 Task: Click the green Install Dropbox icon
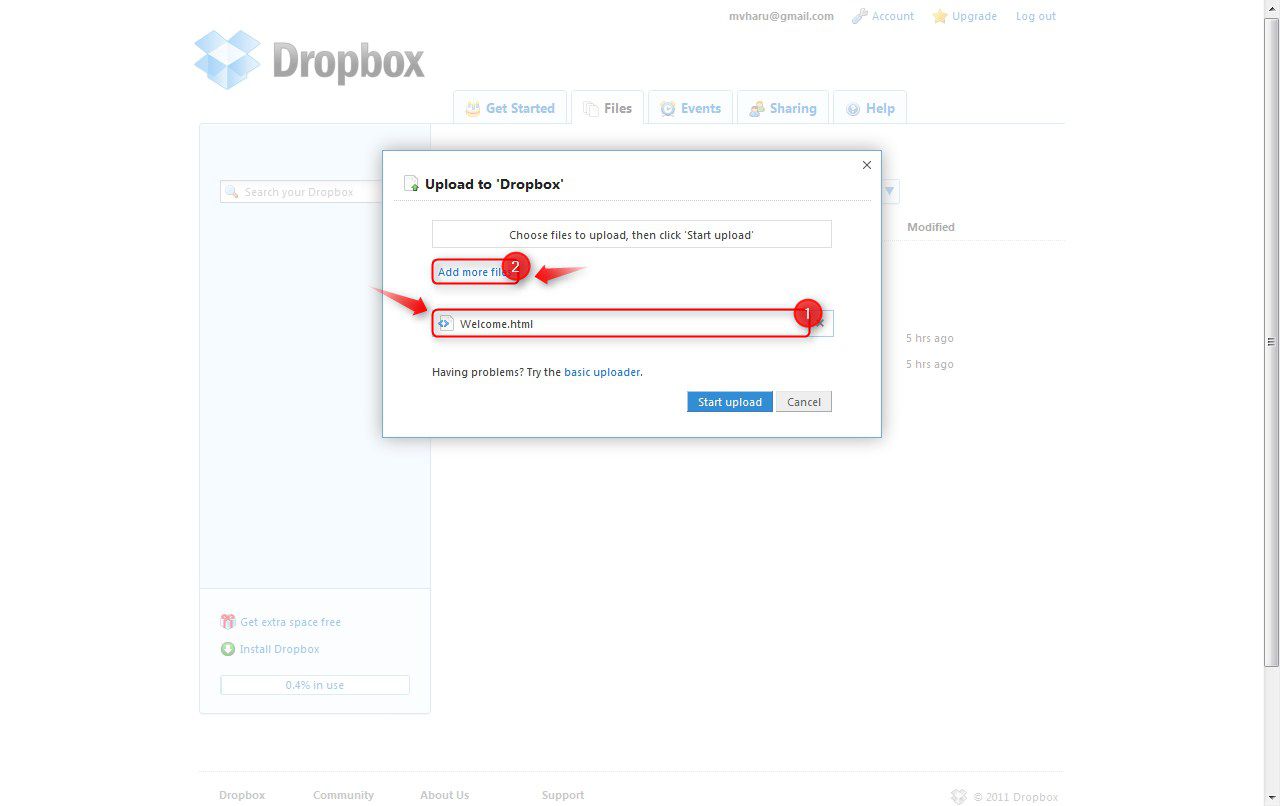pos(228,649)
